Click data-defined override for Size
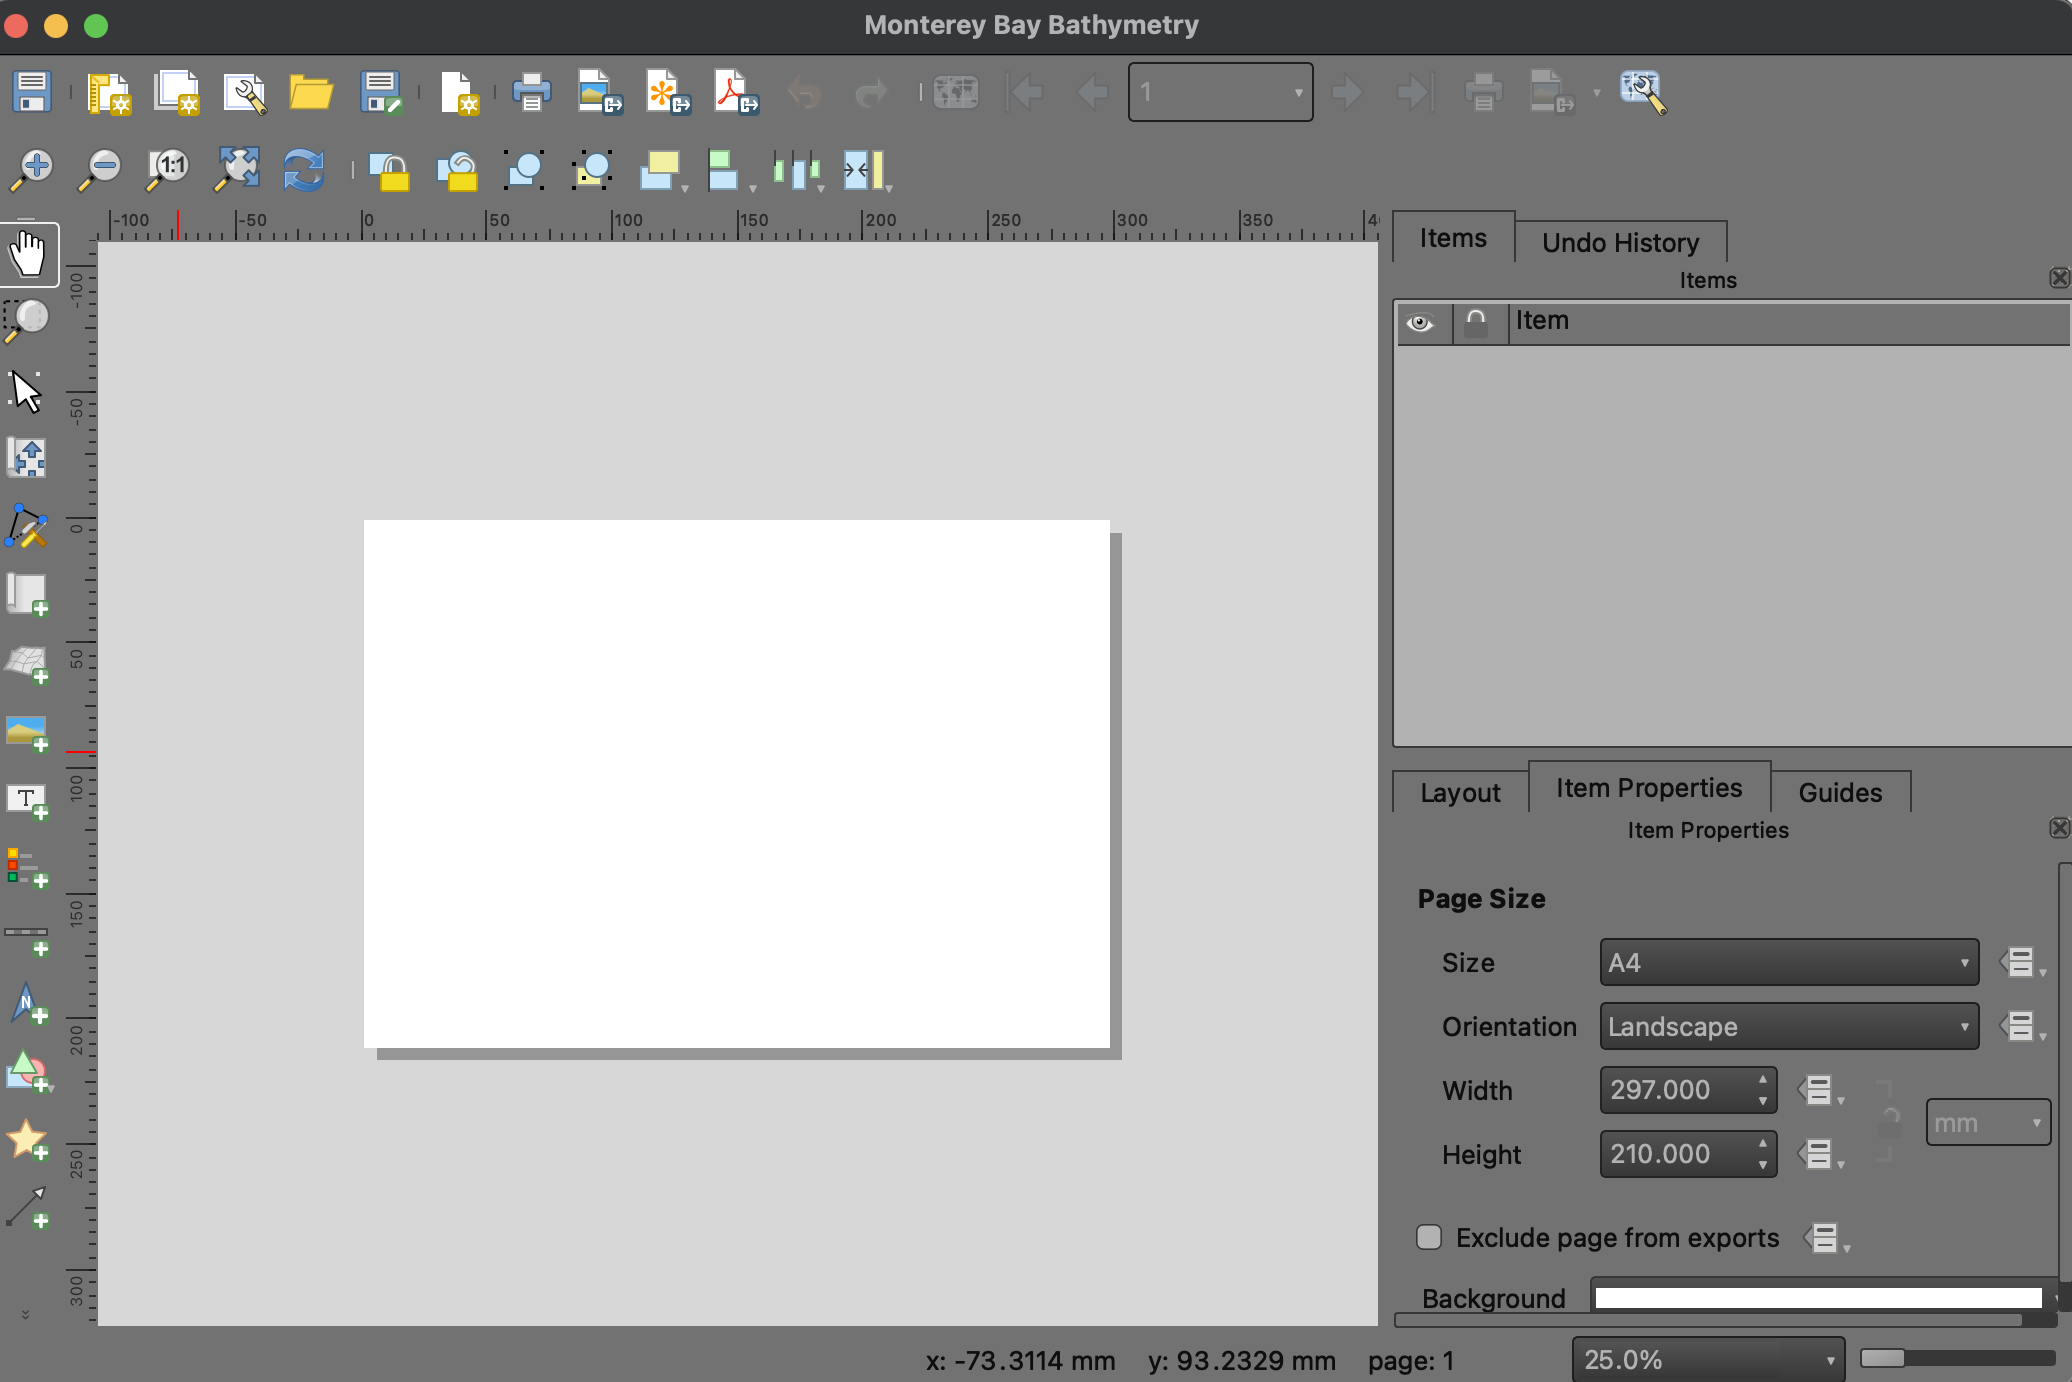 click(x=2022, y=962)
